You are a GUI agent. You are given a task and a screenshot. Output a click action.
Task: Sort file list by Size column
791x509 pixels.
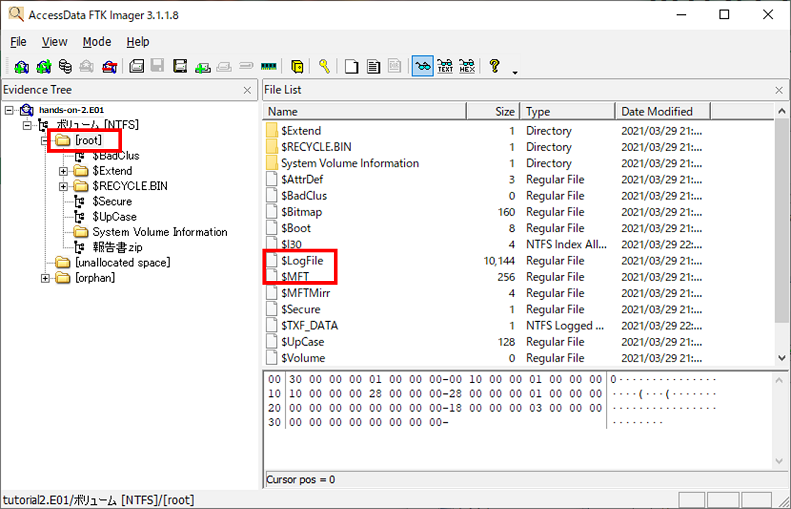493,111
